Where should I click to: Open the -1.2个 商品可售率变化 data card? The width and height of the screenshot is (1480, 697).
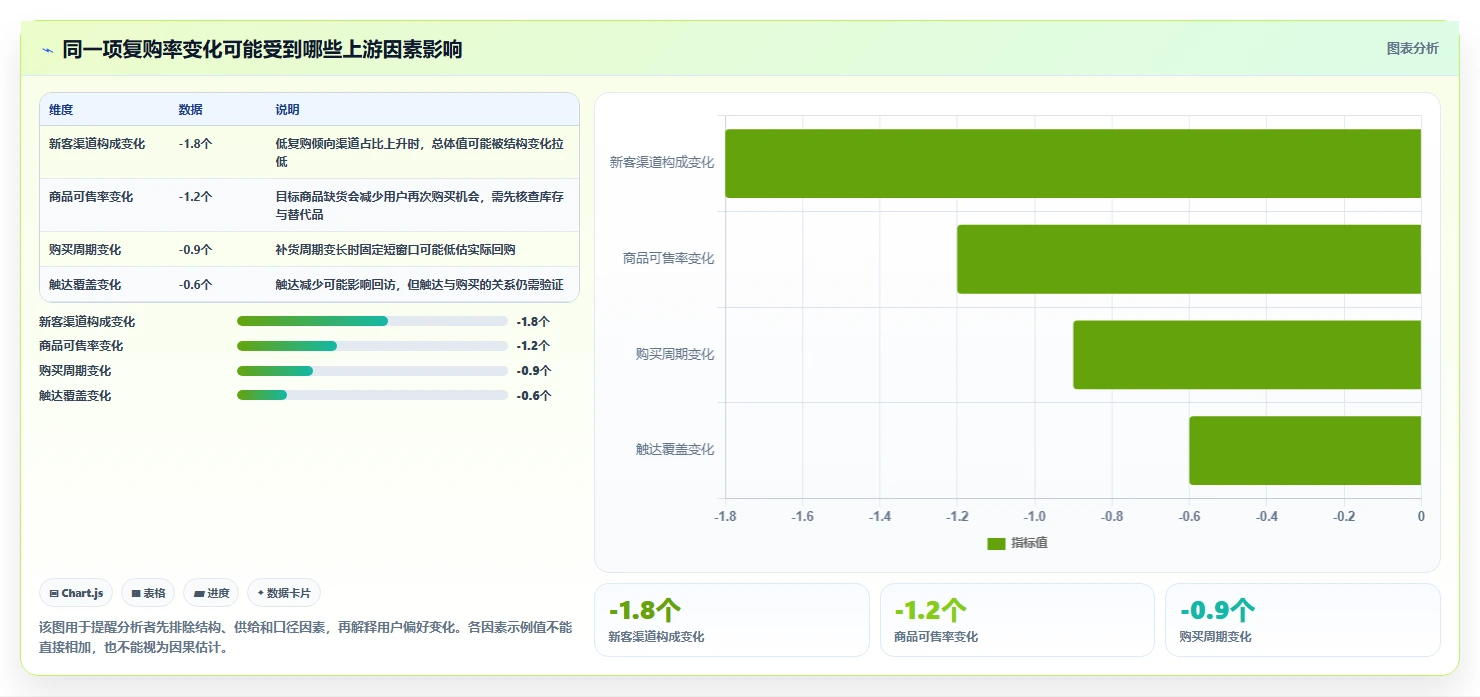coord(1017,620)
